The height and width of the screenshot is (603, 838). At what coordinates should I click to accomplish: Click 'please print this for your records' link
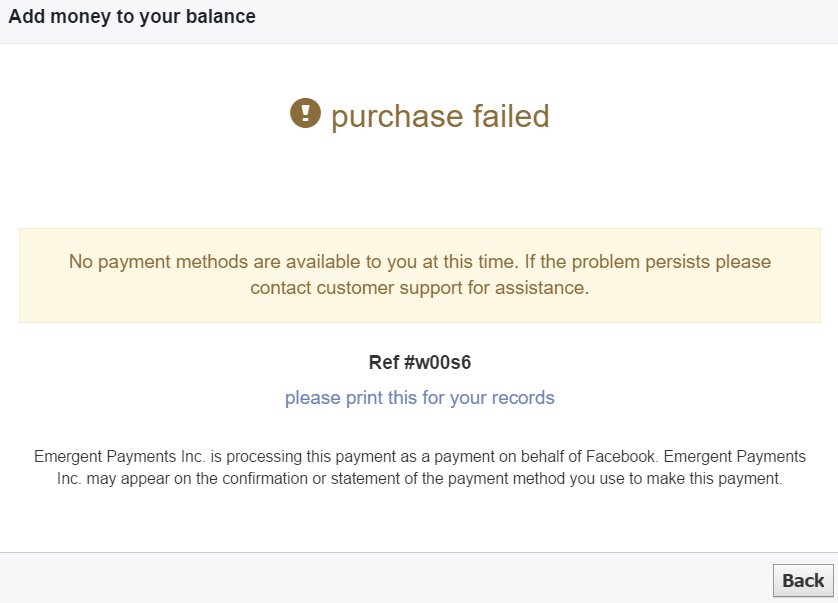point(419,398)
